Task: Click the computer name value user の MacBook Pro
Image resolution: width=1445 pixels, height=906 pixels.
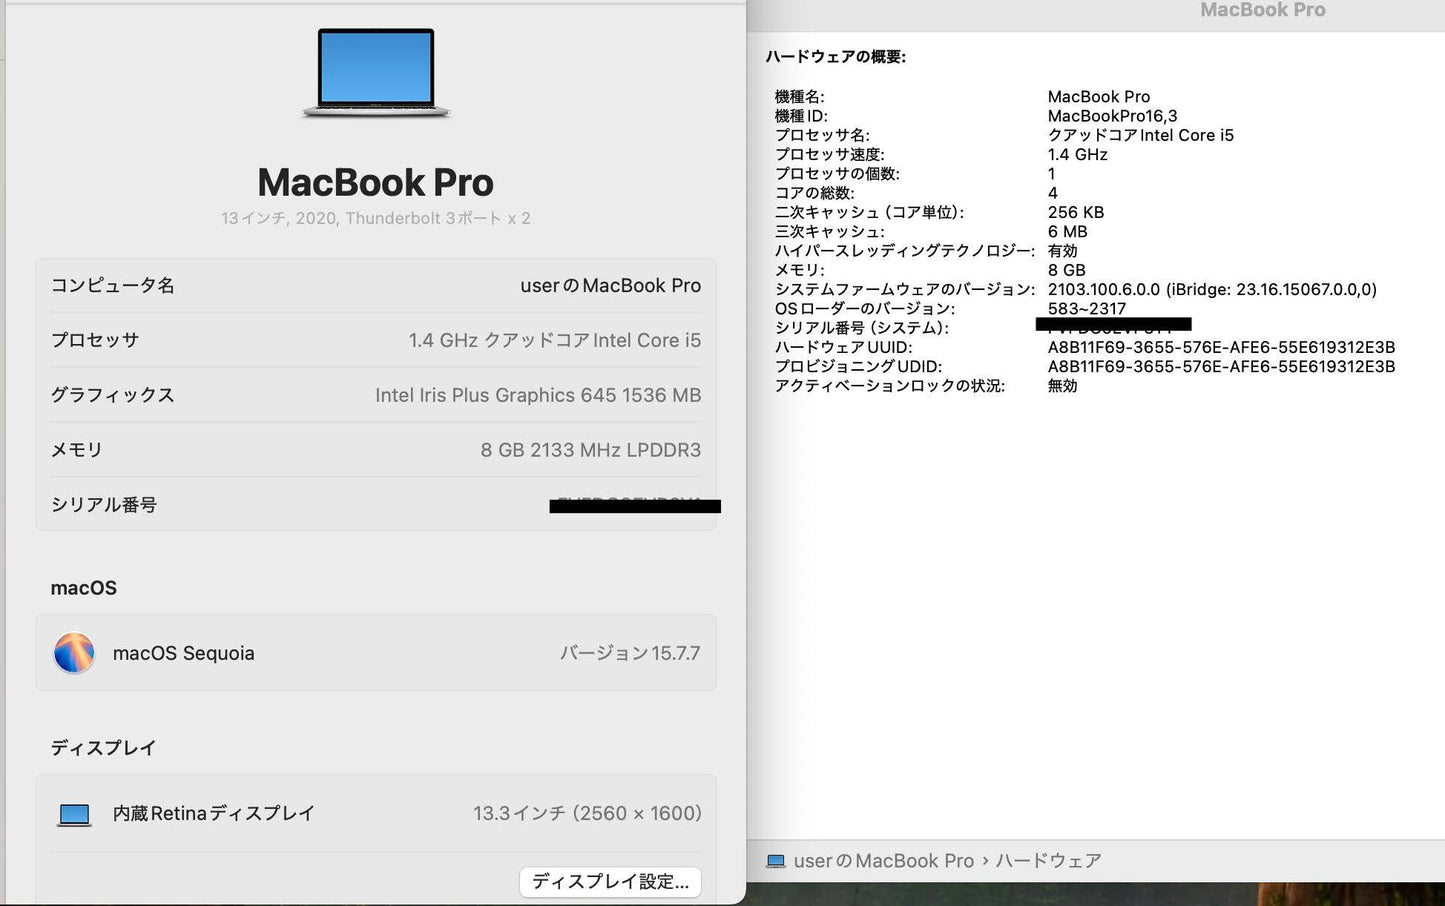Action: (611, 286)
